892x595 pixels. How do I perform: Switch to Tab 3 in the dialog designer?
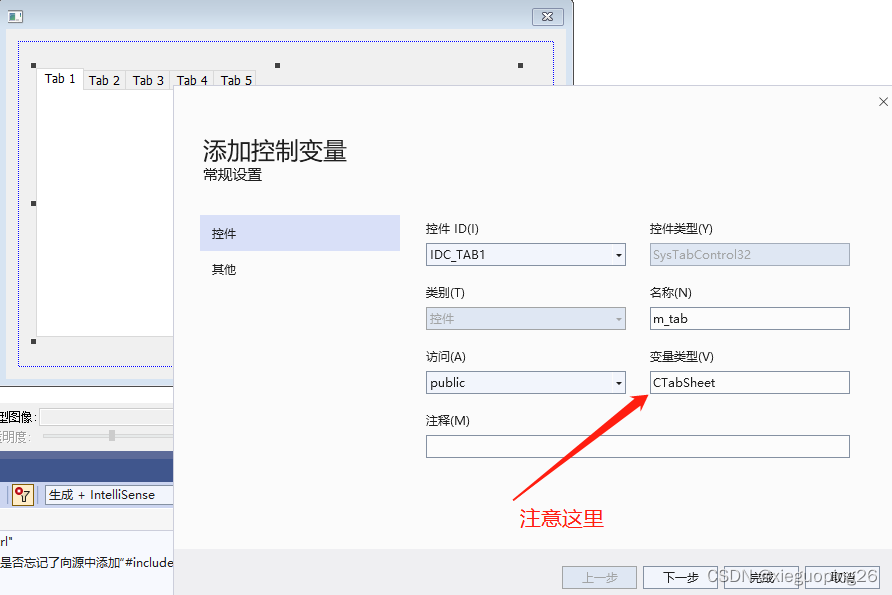coord(148,81)
